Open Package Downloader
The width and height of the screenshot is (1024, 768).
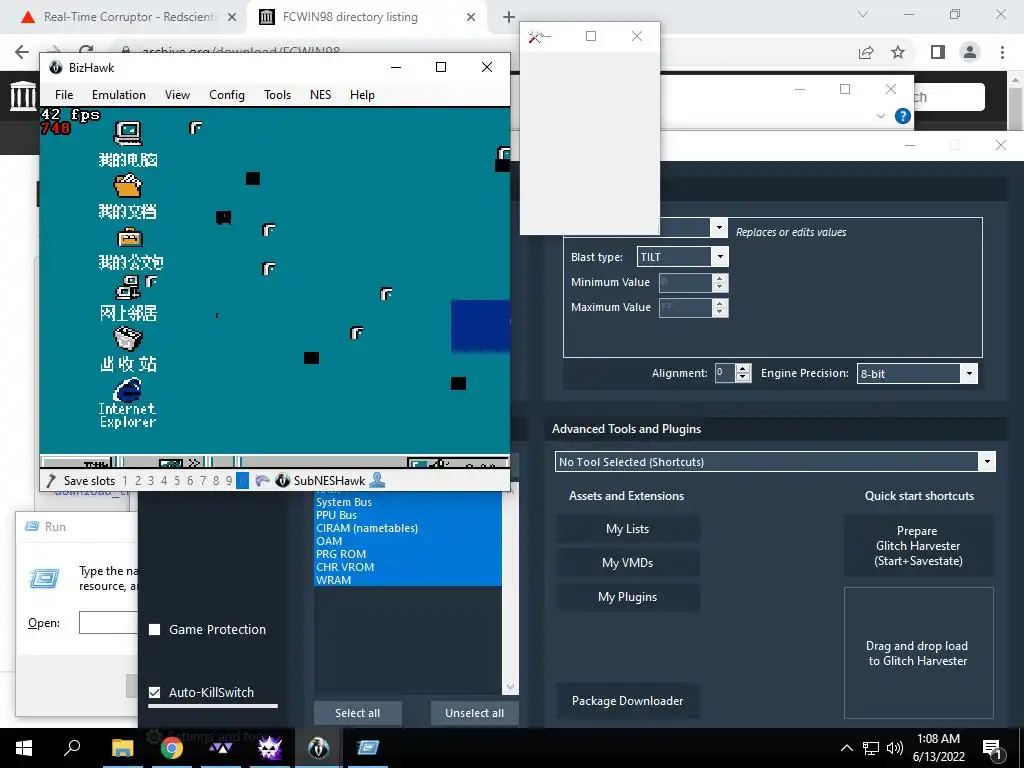click(628, 701)
